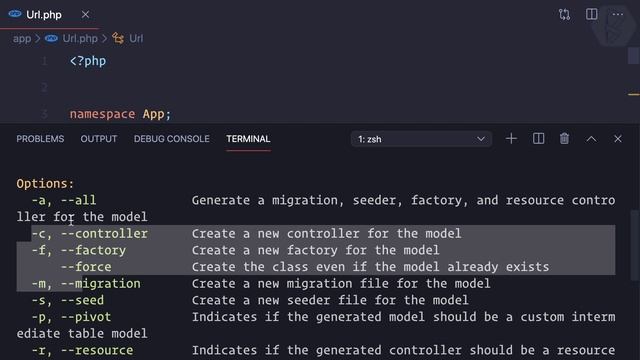Click the '-m, --migration' option text
This screenshot has width=640, height=360.
86,284
